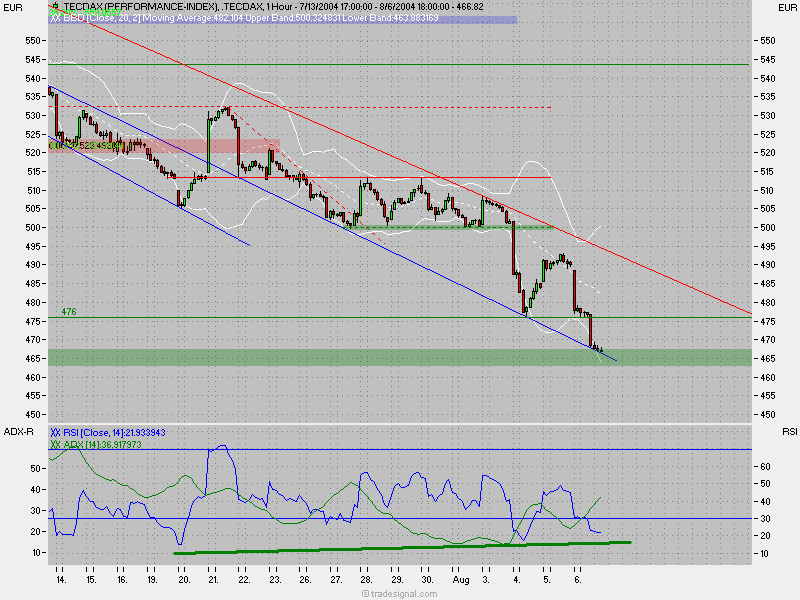
Task: Click the ADX-R panel axis title
Action: pos(20,431)
